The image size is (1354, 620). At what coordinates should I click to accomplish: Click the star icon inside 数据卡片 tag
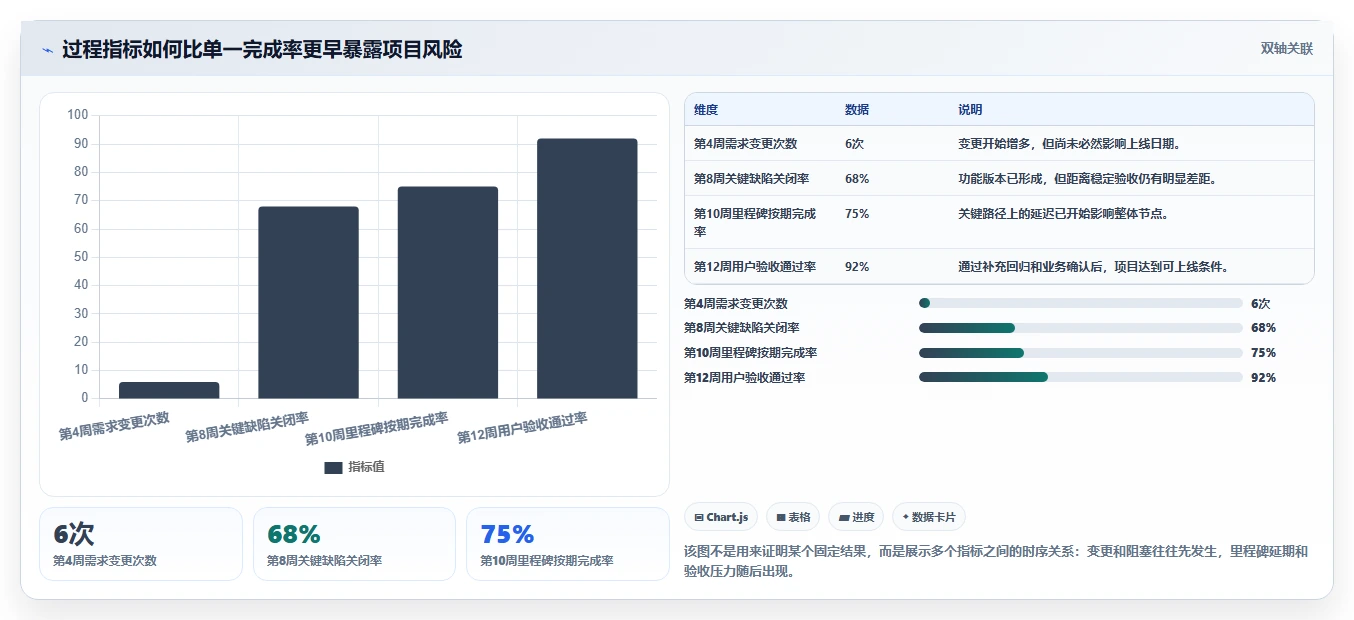906,517
